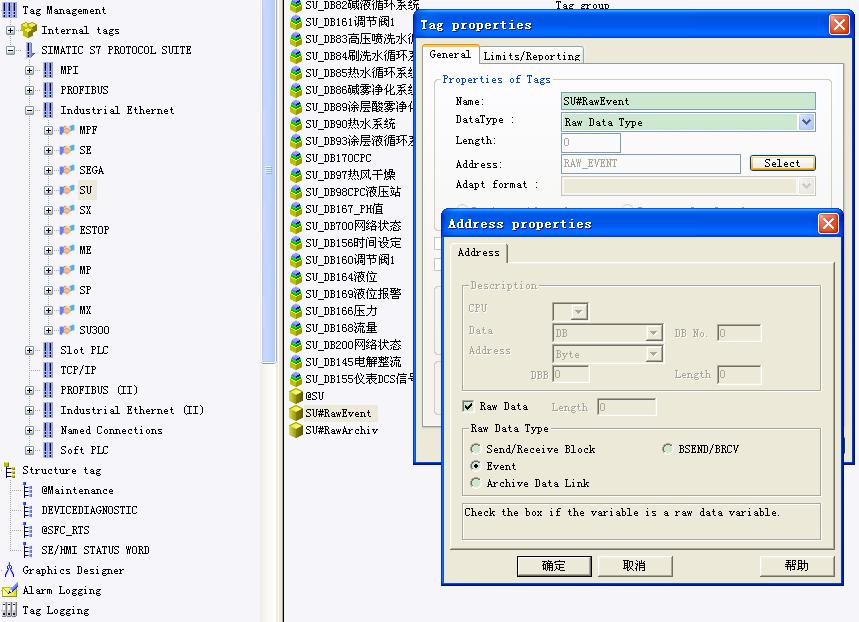Switch to the General tab
The width and height of the screenshot is (859, 622).
[450, 54]
